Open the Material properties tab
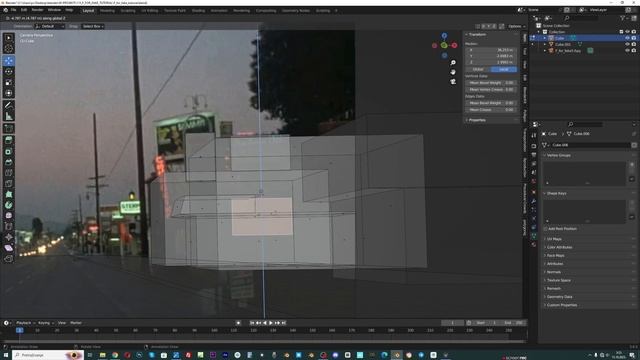Viewport: 640px width, 360px height. coord(533,244)
